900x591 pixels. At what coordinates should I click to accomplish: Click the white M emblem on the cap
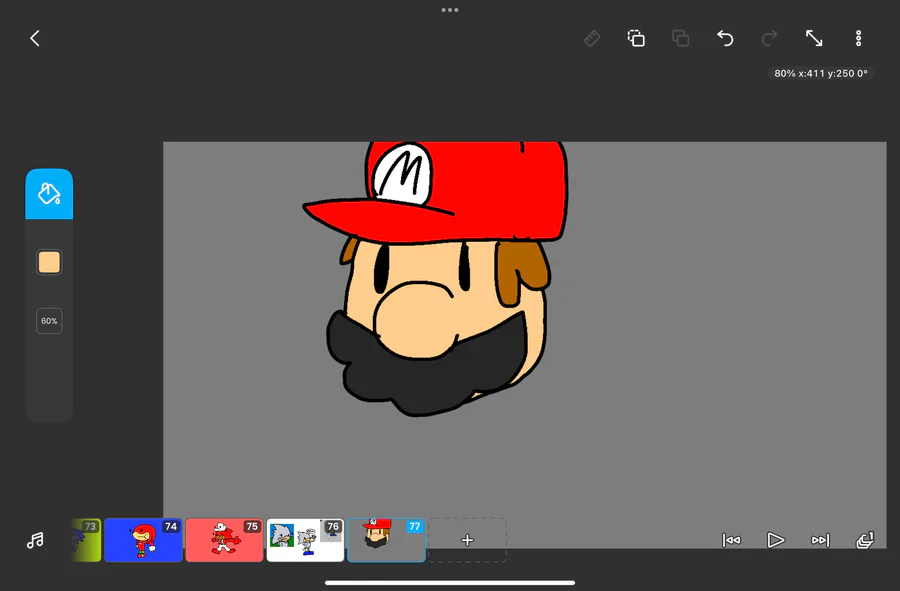pos(402,172)
